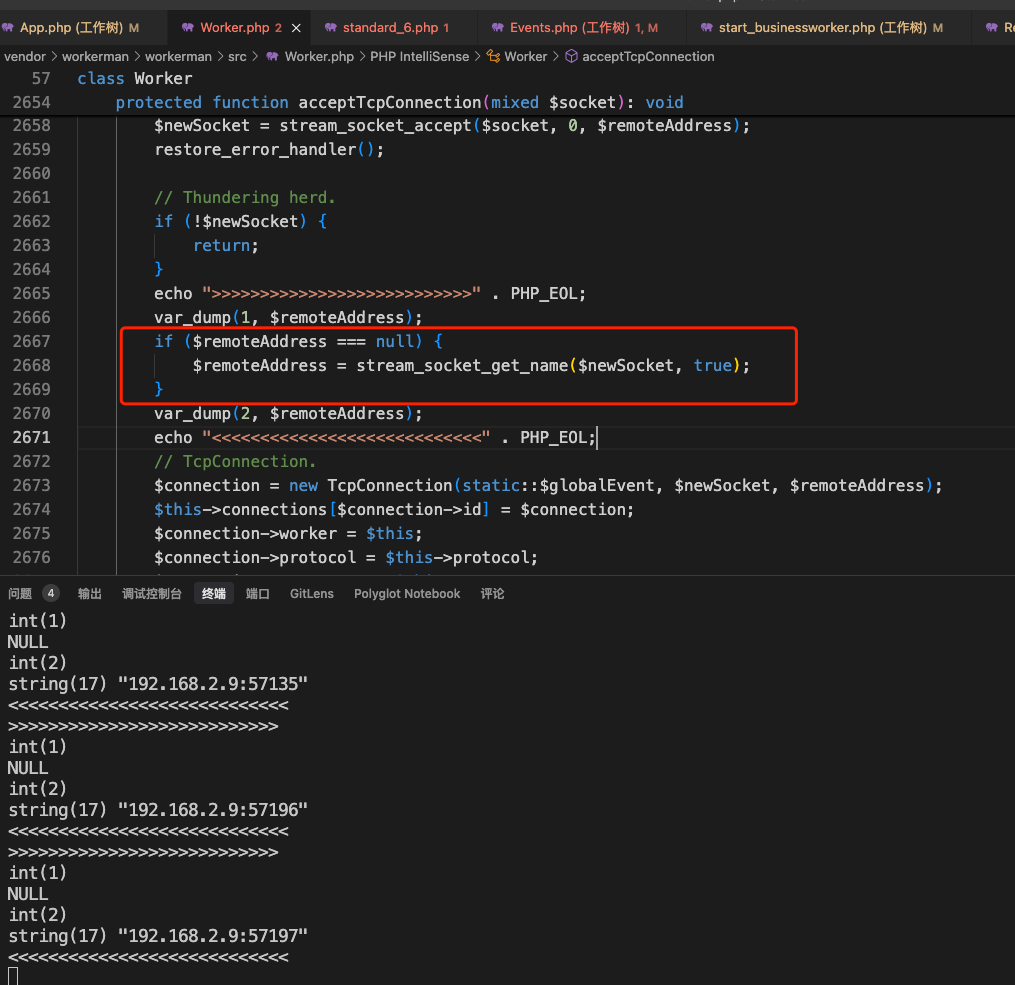Click line number 2667 in the gutter

pos(32,342)
